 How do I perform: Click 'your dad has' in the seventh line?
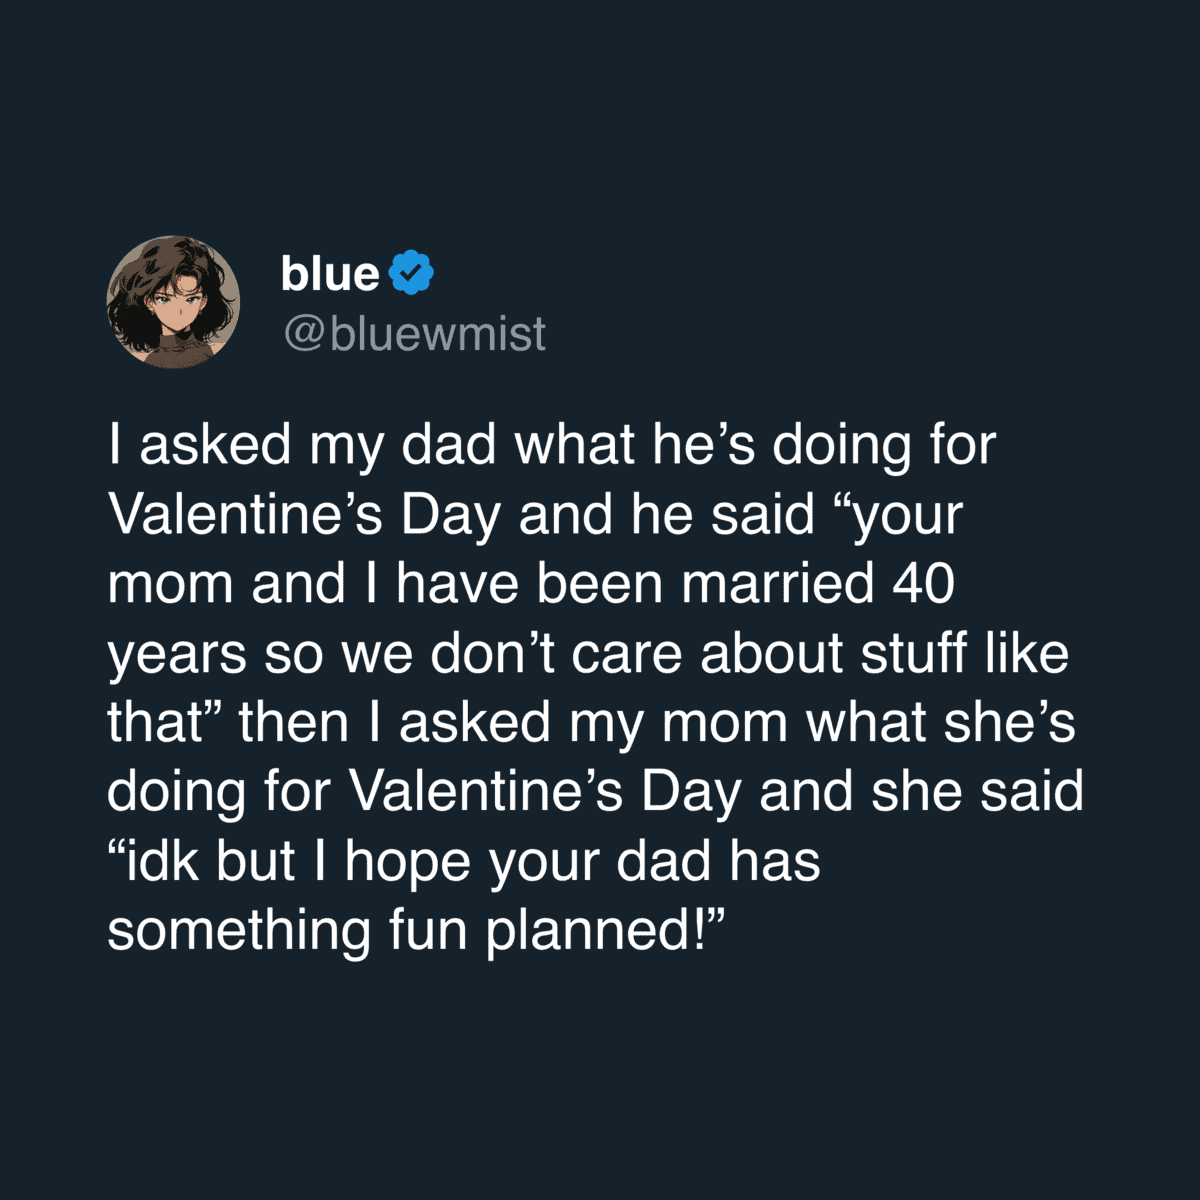[x=654, y=861]
